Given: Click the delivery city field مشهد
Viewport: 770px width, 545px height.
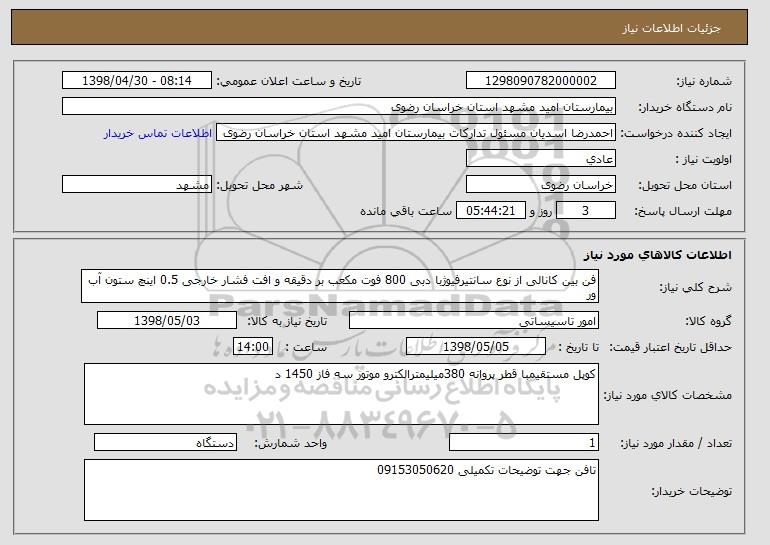Looking at the screenshot, I should (137, 185).
